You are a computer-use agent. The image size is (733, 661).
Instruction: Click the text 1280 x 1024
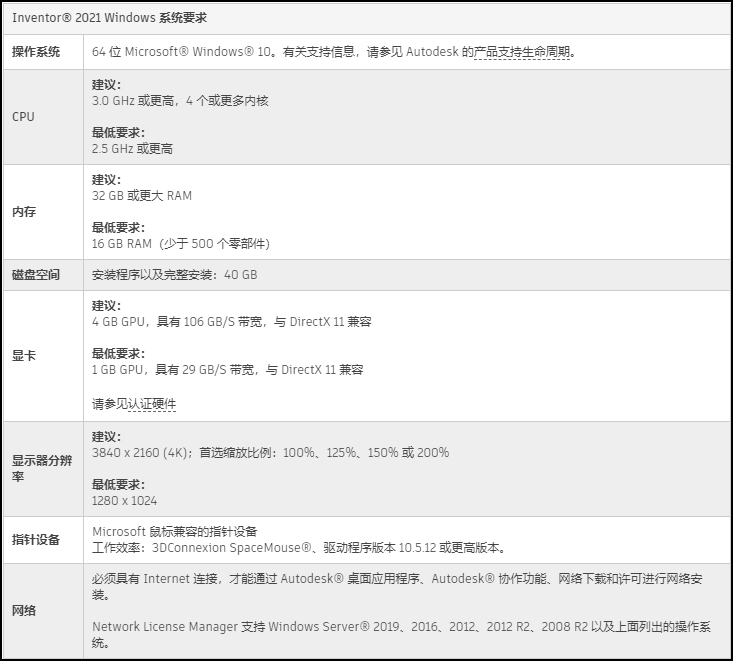(124, 501)
